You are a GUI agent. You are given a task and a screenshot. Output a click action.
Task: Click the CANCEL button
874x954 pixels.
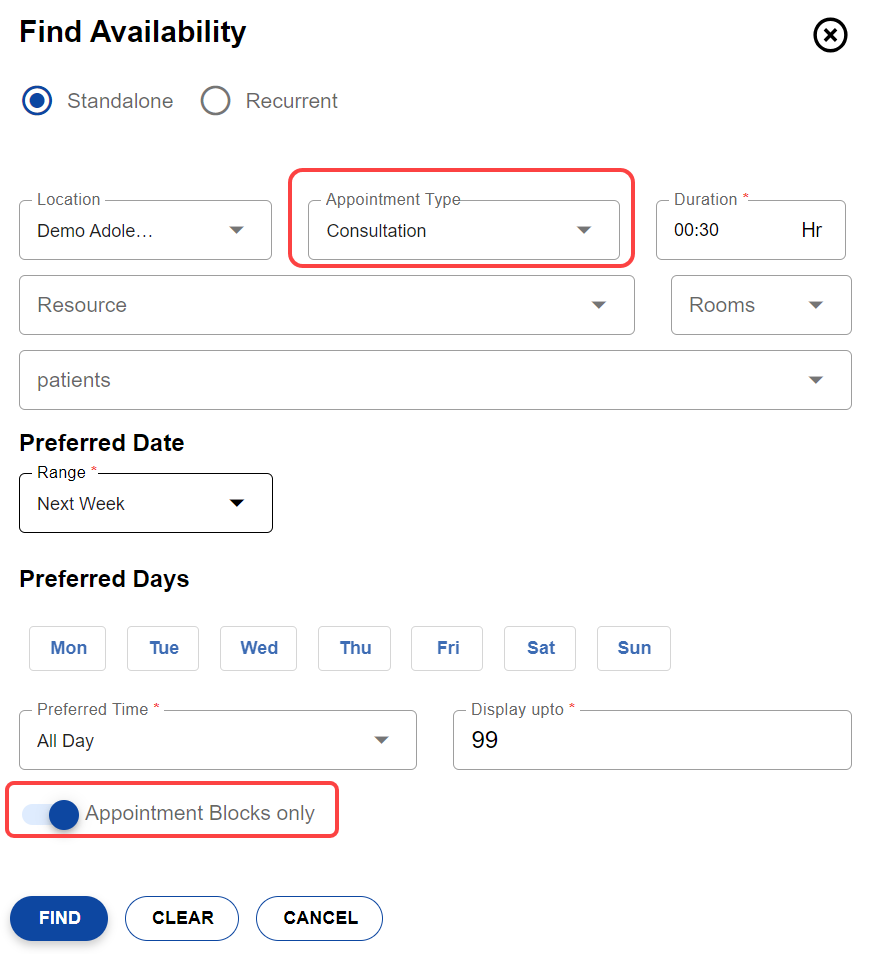click(319, 918)
